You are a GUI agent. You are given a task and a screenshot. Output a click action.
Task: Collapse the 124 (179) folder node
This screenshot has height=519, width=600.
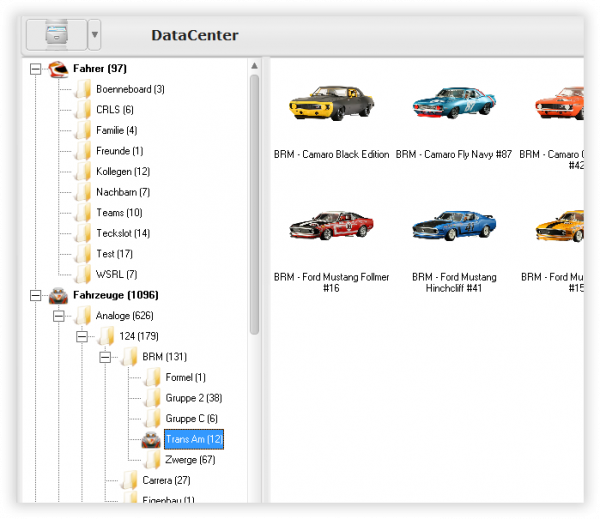(x=82, y=337)
